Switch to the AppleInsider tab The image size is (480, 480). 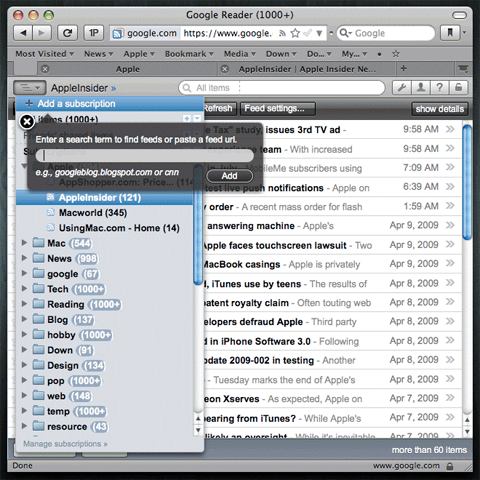307,69
